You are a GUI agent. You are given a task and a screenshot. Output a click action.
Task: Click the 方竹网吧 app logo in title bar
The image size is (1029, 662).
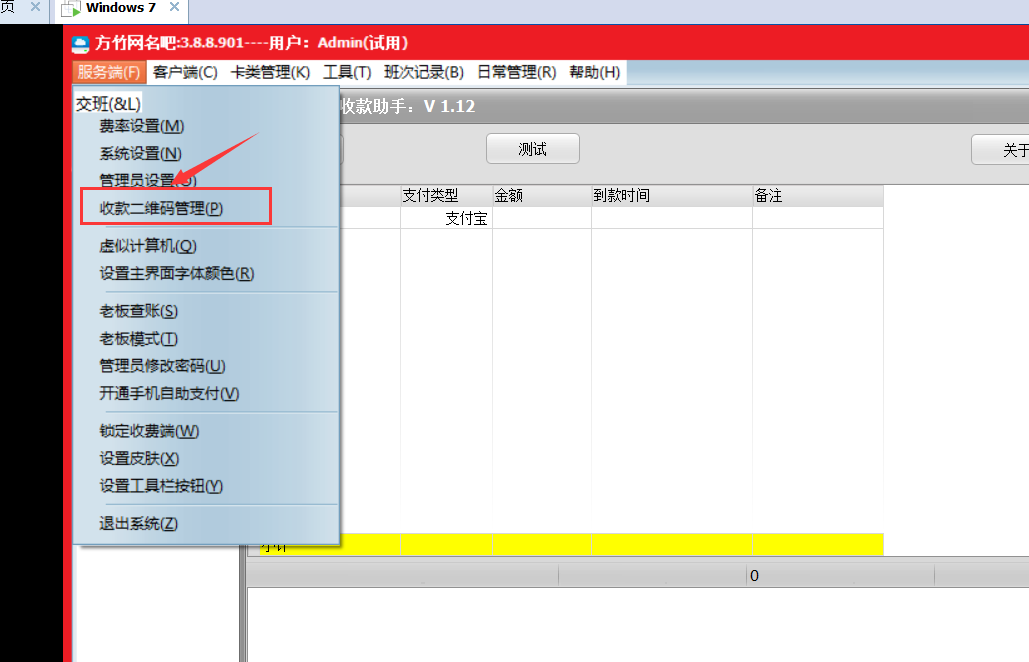81,43
